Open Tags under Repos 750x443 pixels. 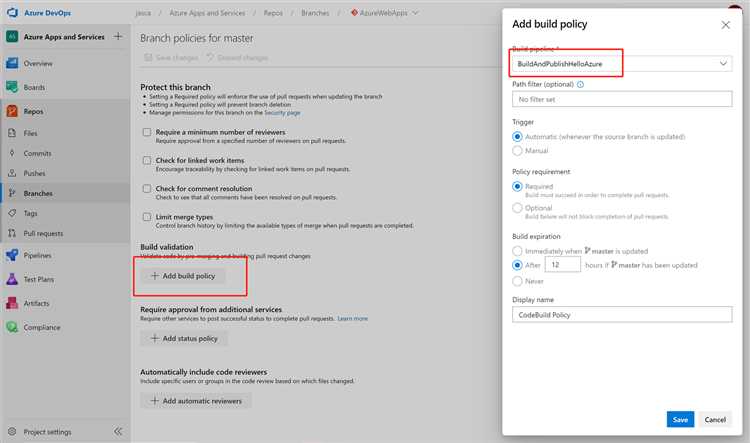tap(30, 213)
